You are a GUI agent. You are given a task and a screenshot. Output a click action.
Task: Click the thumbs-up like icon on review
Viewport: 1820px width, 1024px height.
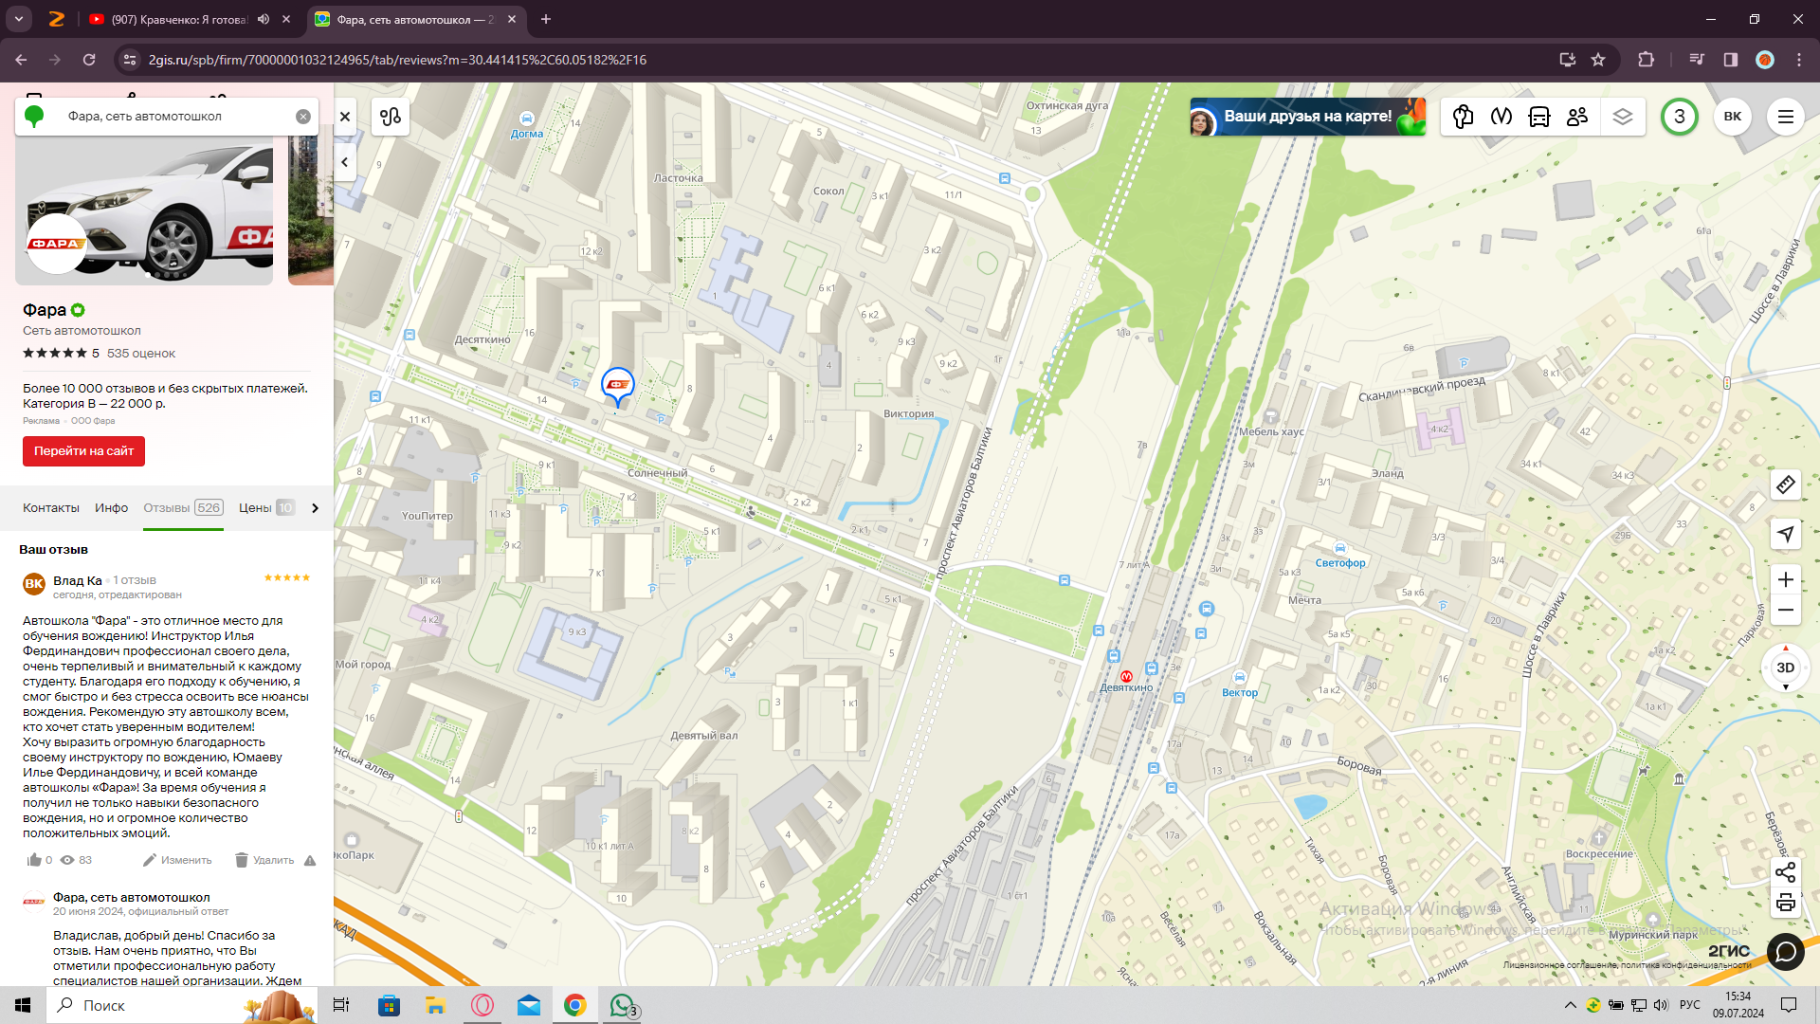point(34,860)
